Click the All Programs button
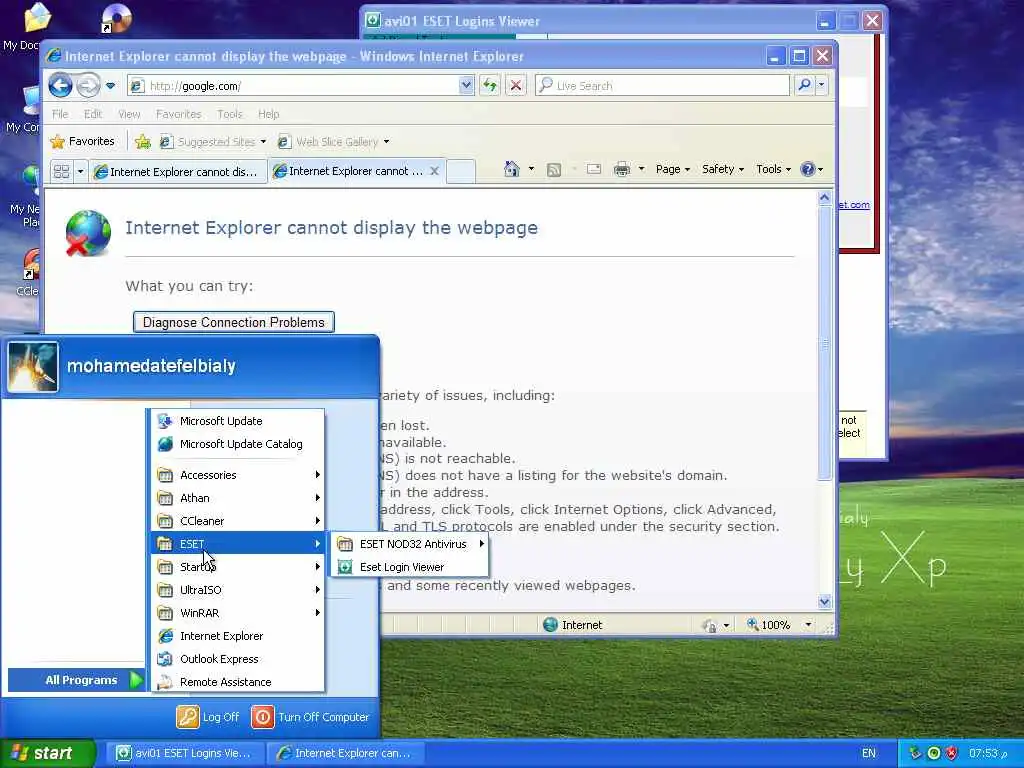This screenshot has height=768, width=1024. tap(76, 680)
